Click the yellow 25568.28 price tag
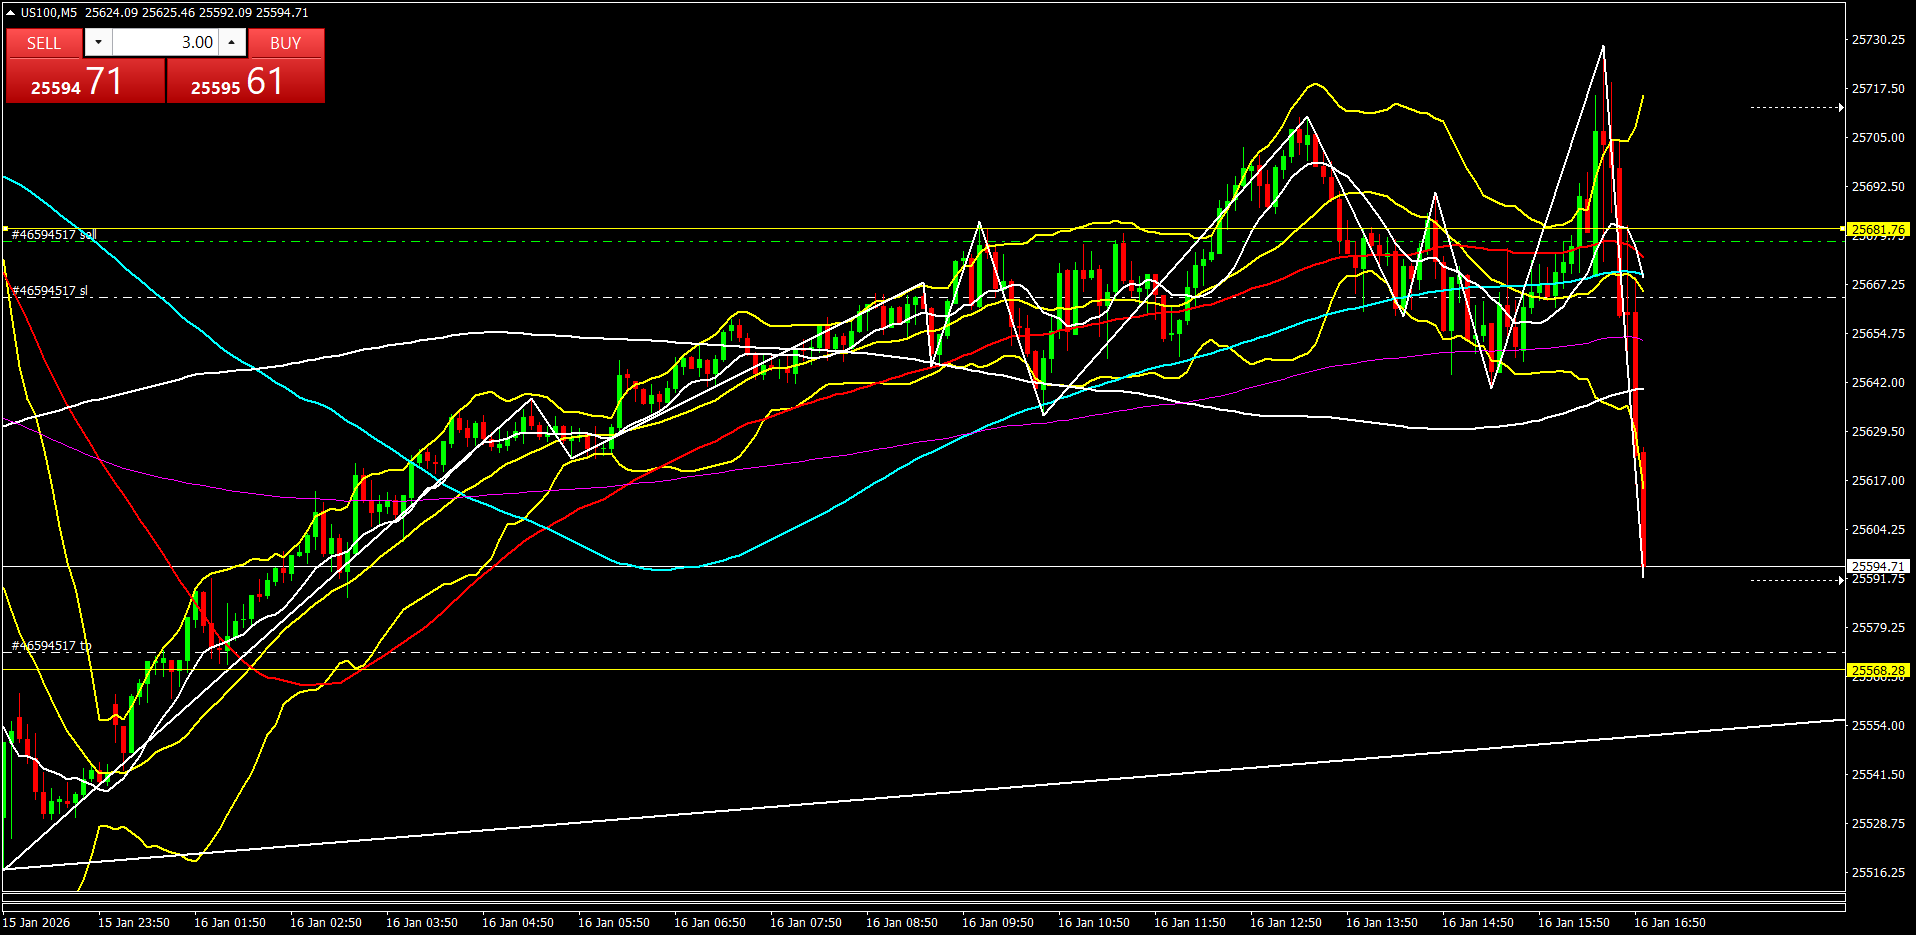The height and width of the screenshot is (935, 1916). tap(1877, 670)
